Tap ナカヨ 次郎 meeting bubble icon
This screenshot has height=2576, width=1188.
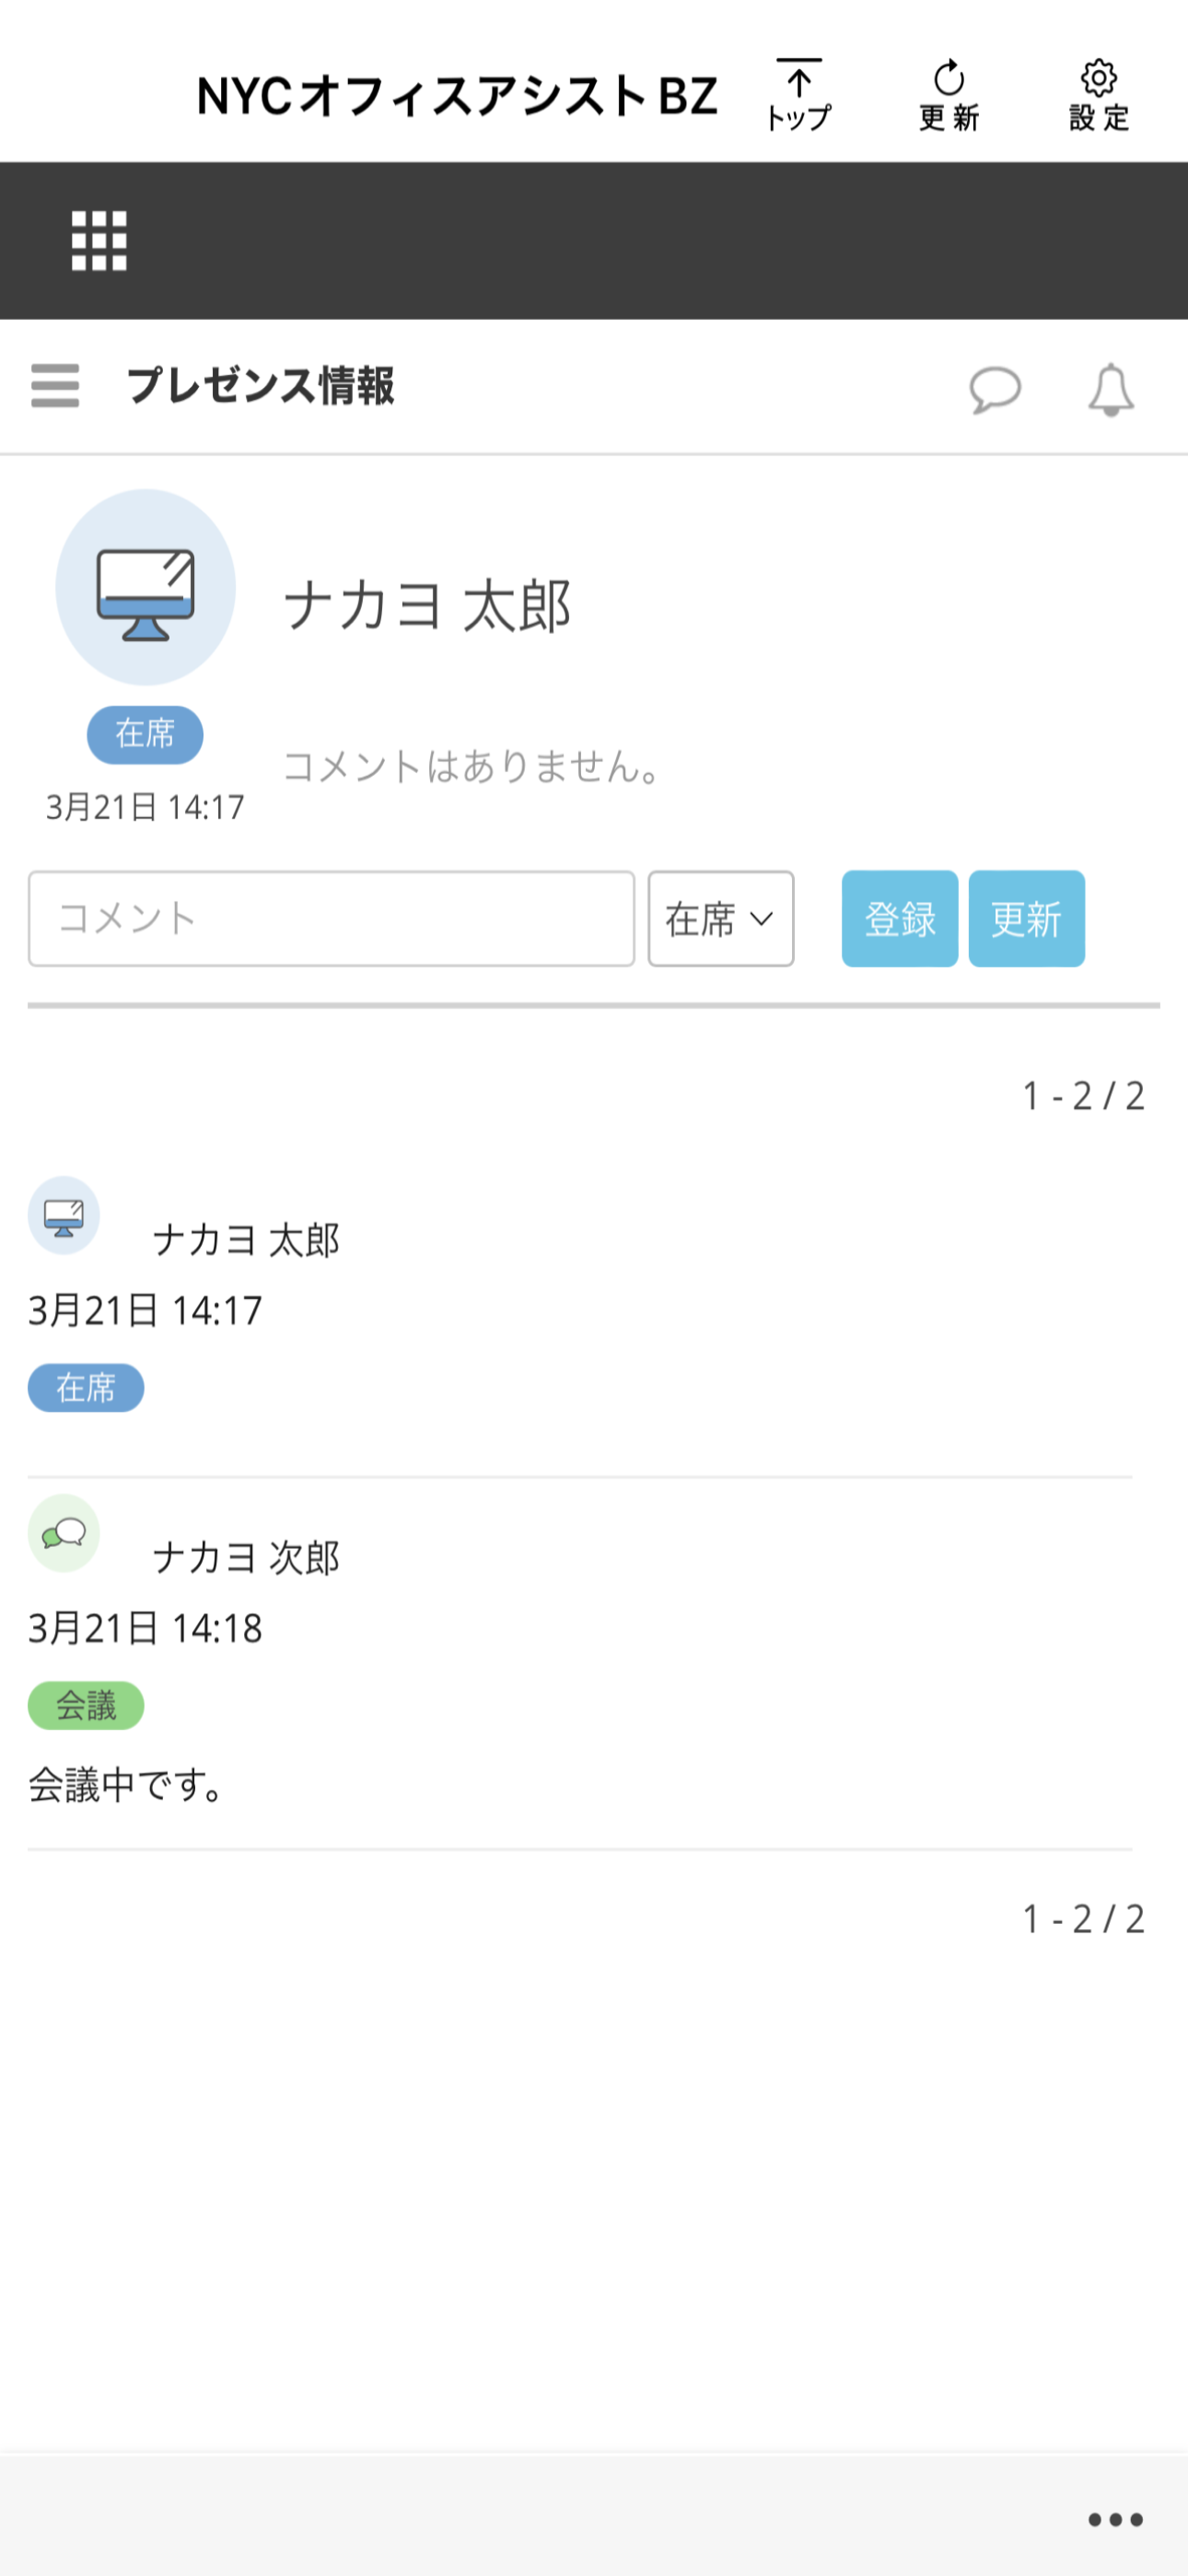pos(64,1533)
